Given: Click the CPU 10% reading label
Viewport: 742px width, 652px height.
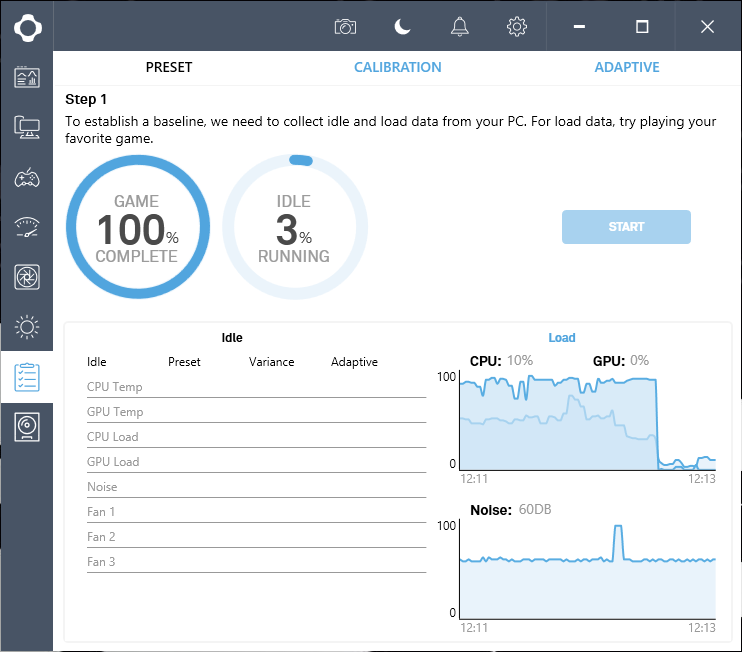Looking at the screenshot, I should pos(501,361).
